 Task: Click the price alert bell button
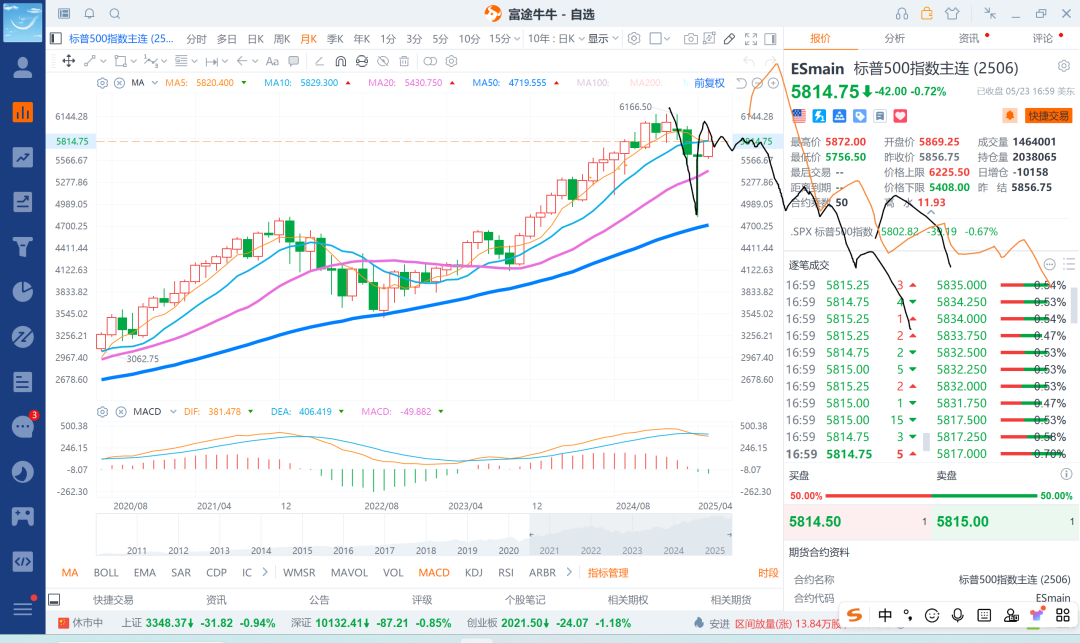pos(1009,116)
